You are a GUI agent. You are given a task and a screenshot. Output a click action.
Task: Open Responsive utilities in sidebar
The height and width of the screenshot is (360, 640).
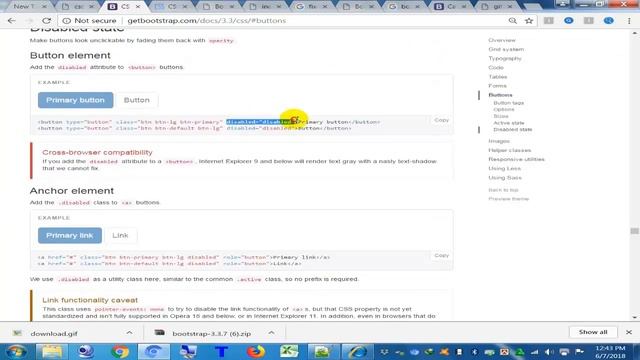(516, 159)
